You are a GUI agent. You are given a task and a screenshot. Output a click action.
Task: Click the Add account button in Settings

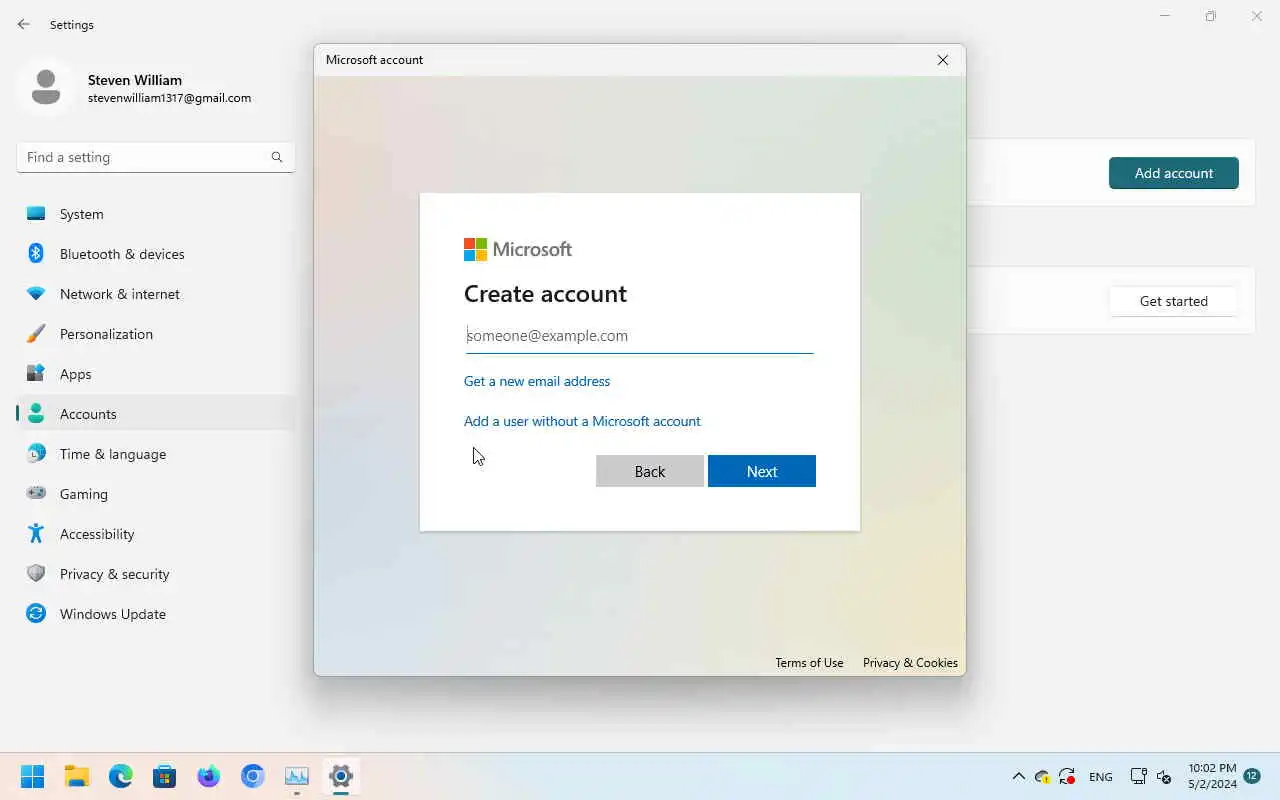1174,173
